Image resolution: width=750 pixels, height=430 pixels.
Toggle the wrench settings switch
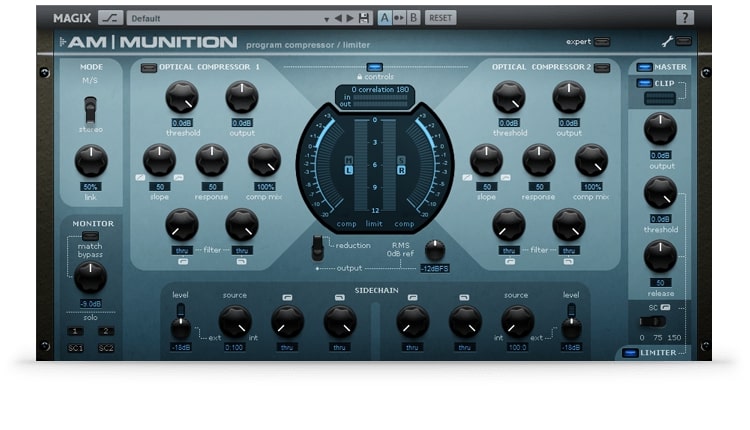click(x=684, y=41)
